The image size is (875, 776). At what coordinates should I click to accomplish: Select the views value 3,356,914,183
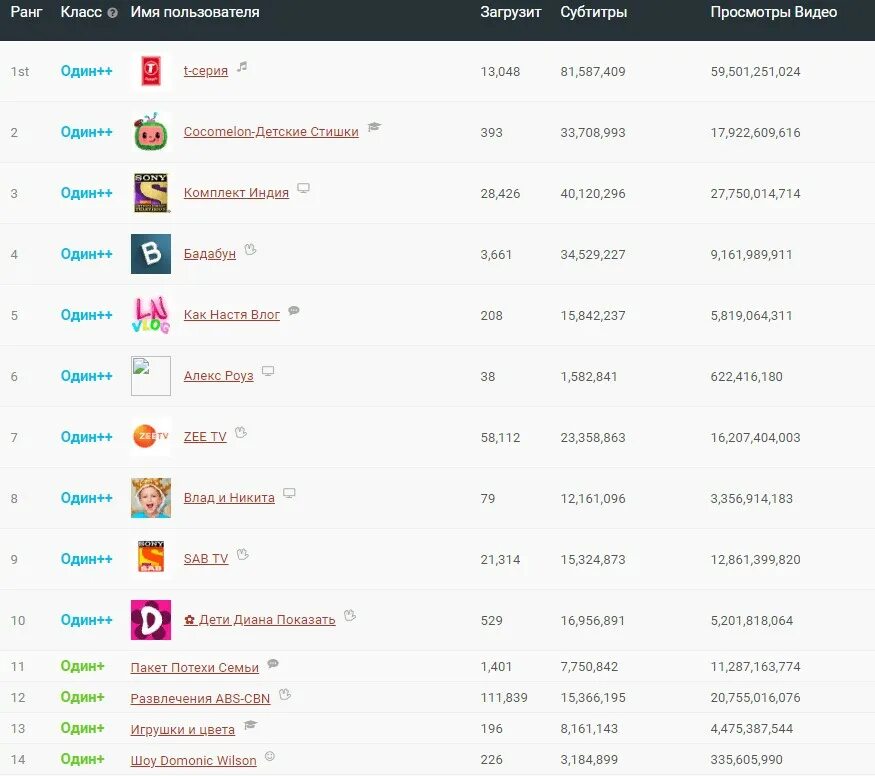751,499
